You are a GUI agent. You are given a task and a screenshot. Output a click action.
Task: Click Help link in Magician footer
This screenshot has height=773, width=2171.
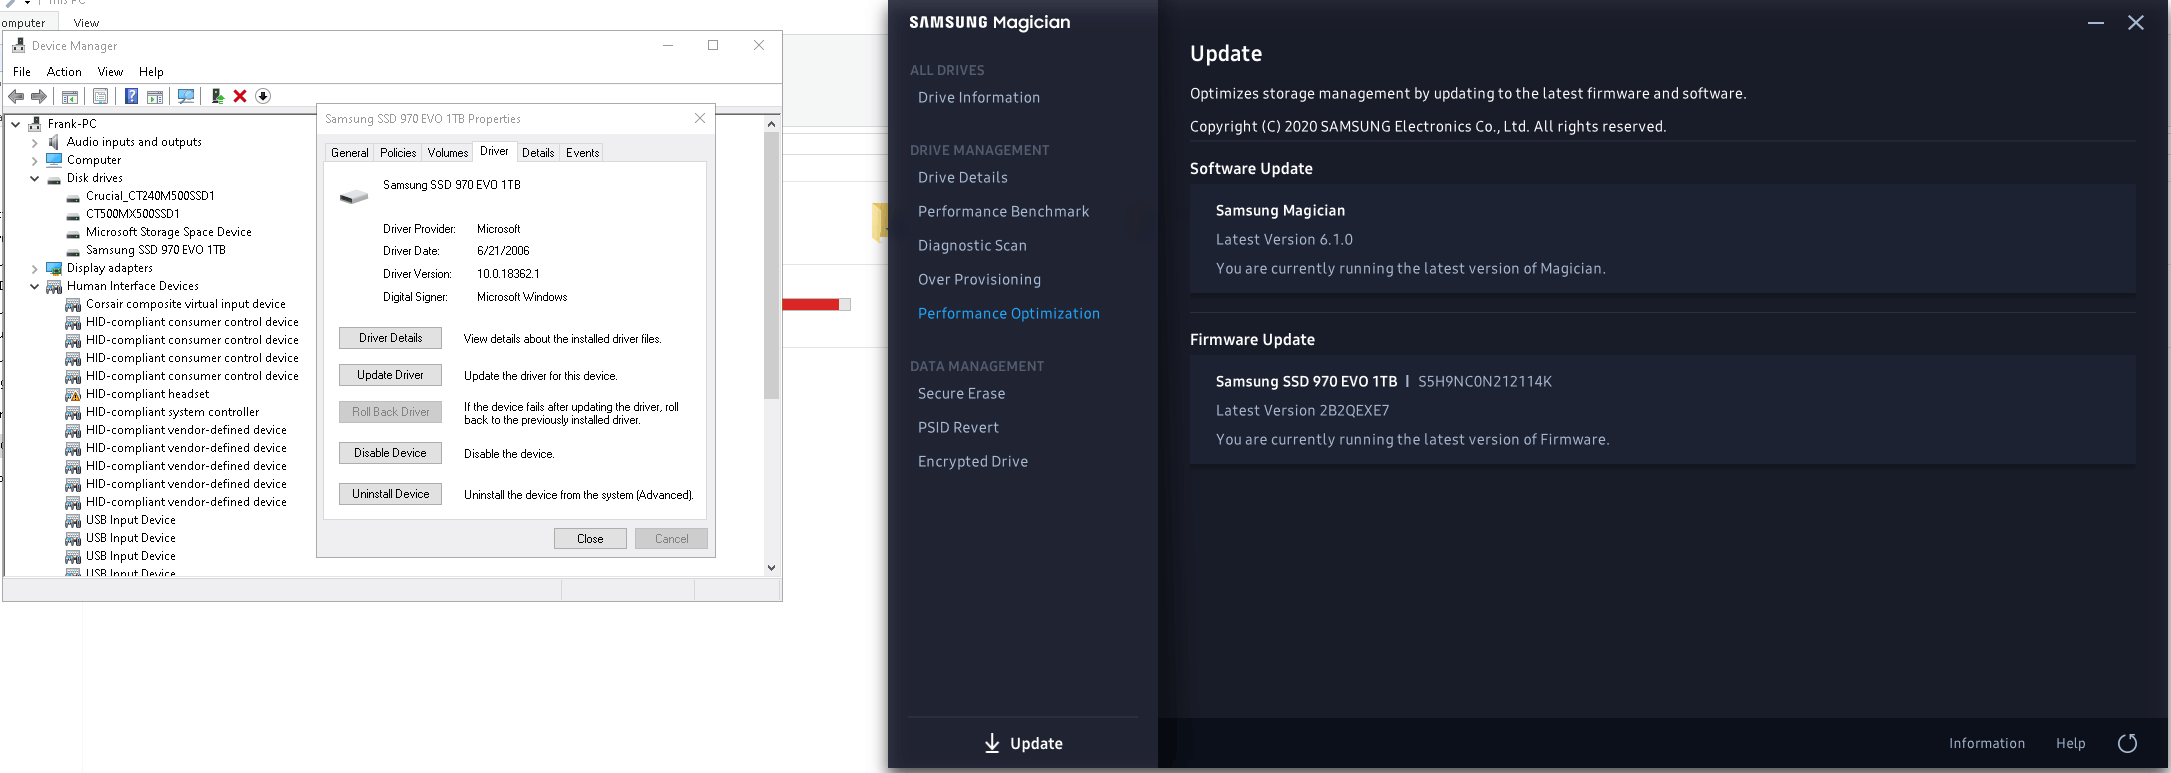2071,743
